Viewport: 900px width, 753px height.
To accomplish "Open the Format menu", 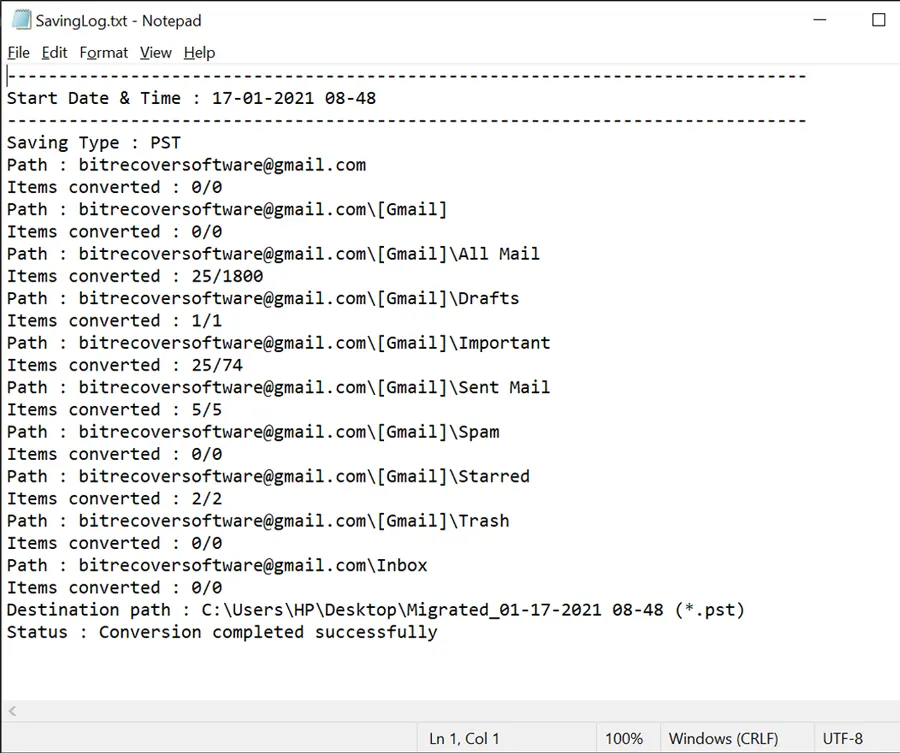I will tap(103, 53).
